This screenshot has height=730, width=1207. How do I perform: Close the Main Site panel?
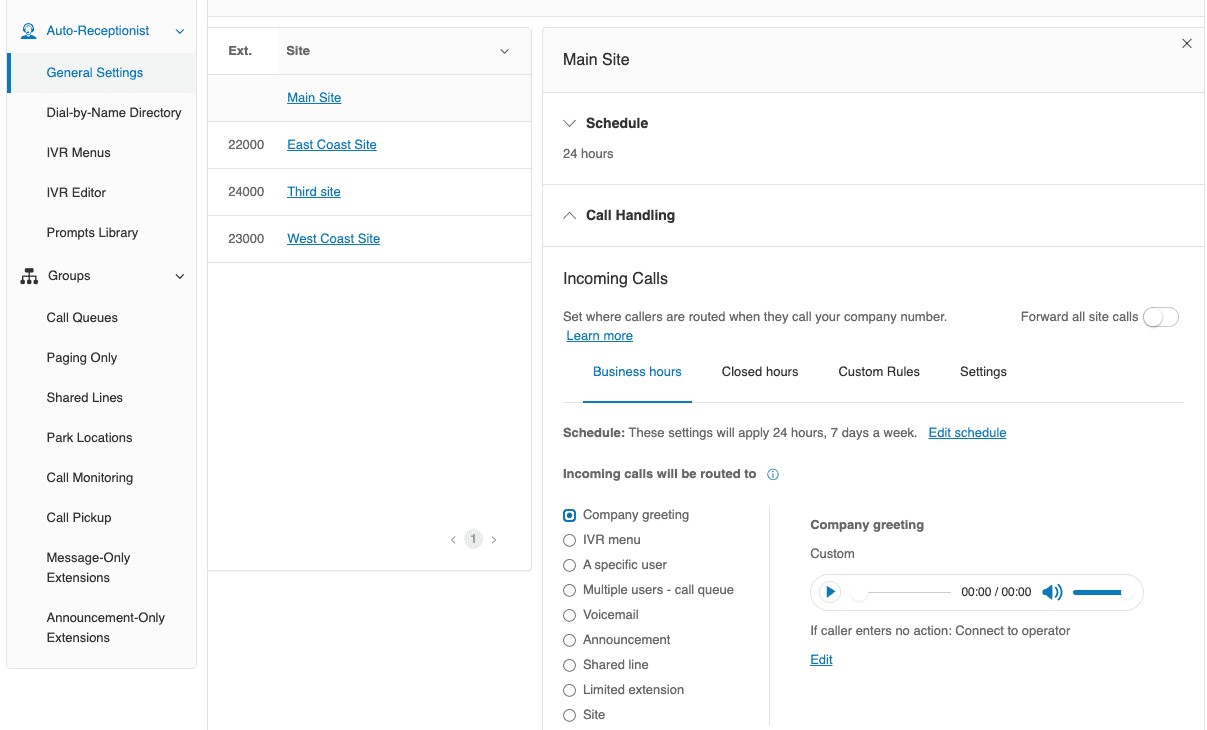point(1186,44)
